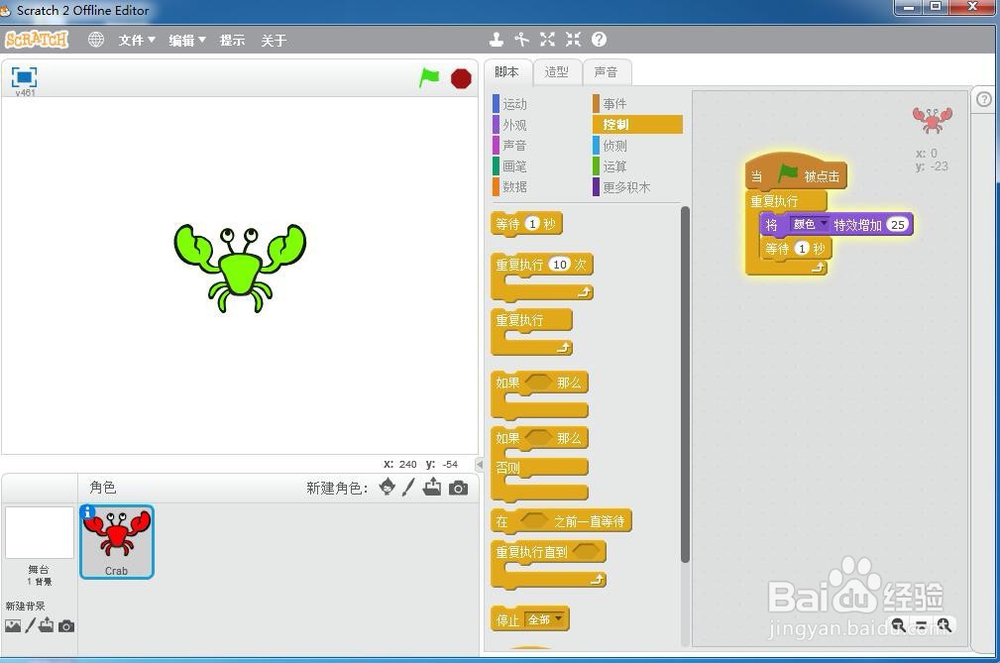Stop the project with the red stop button
Image resolution: width=1000 pixels, height=663 pixels.
460,78
